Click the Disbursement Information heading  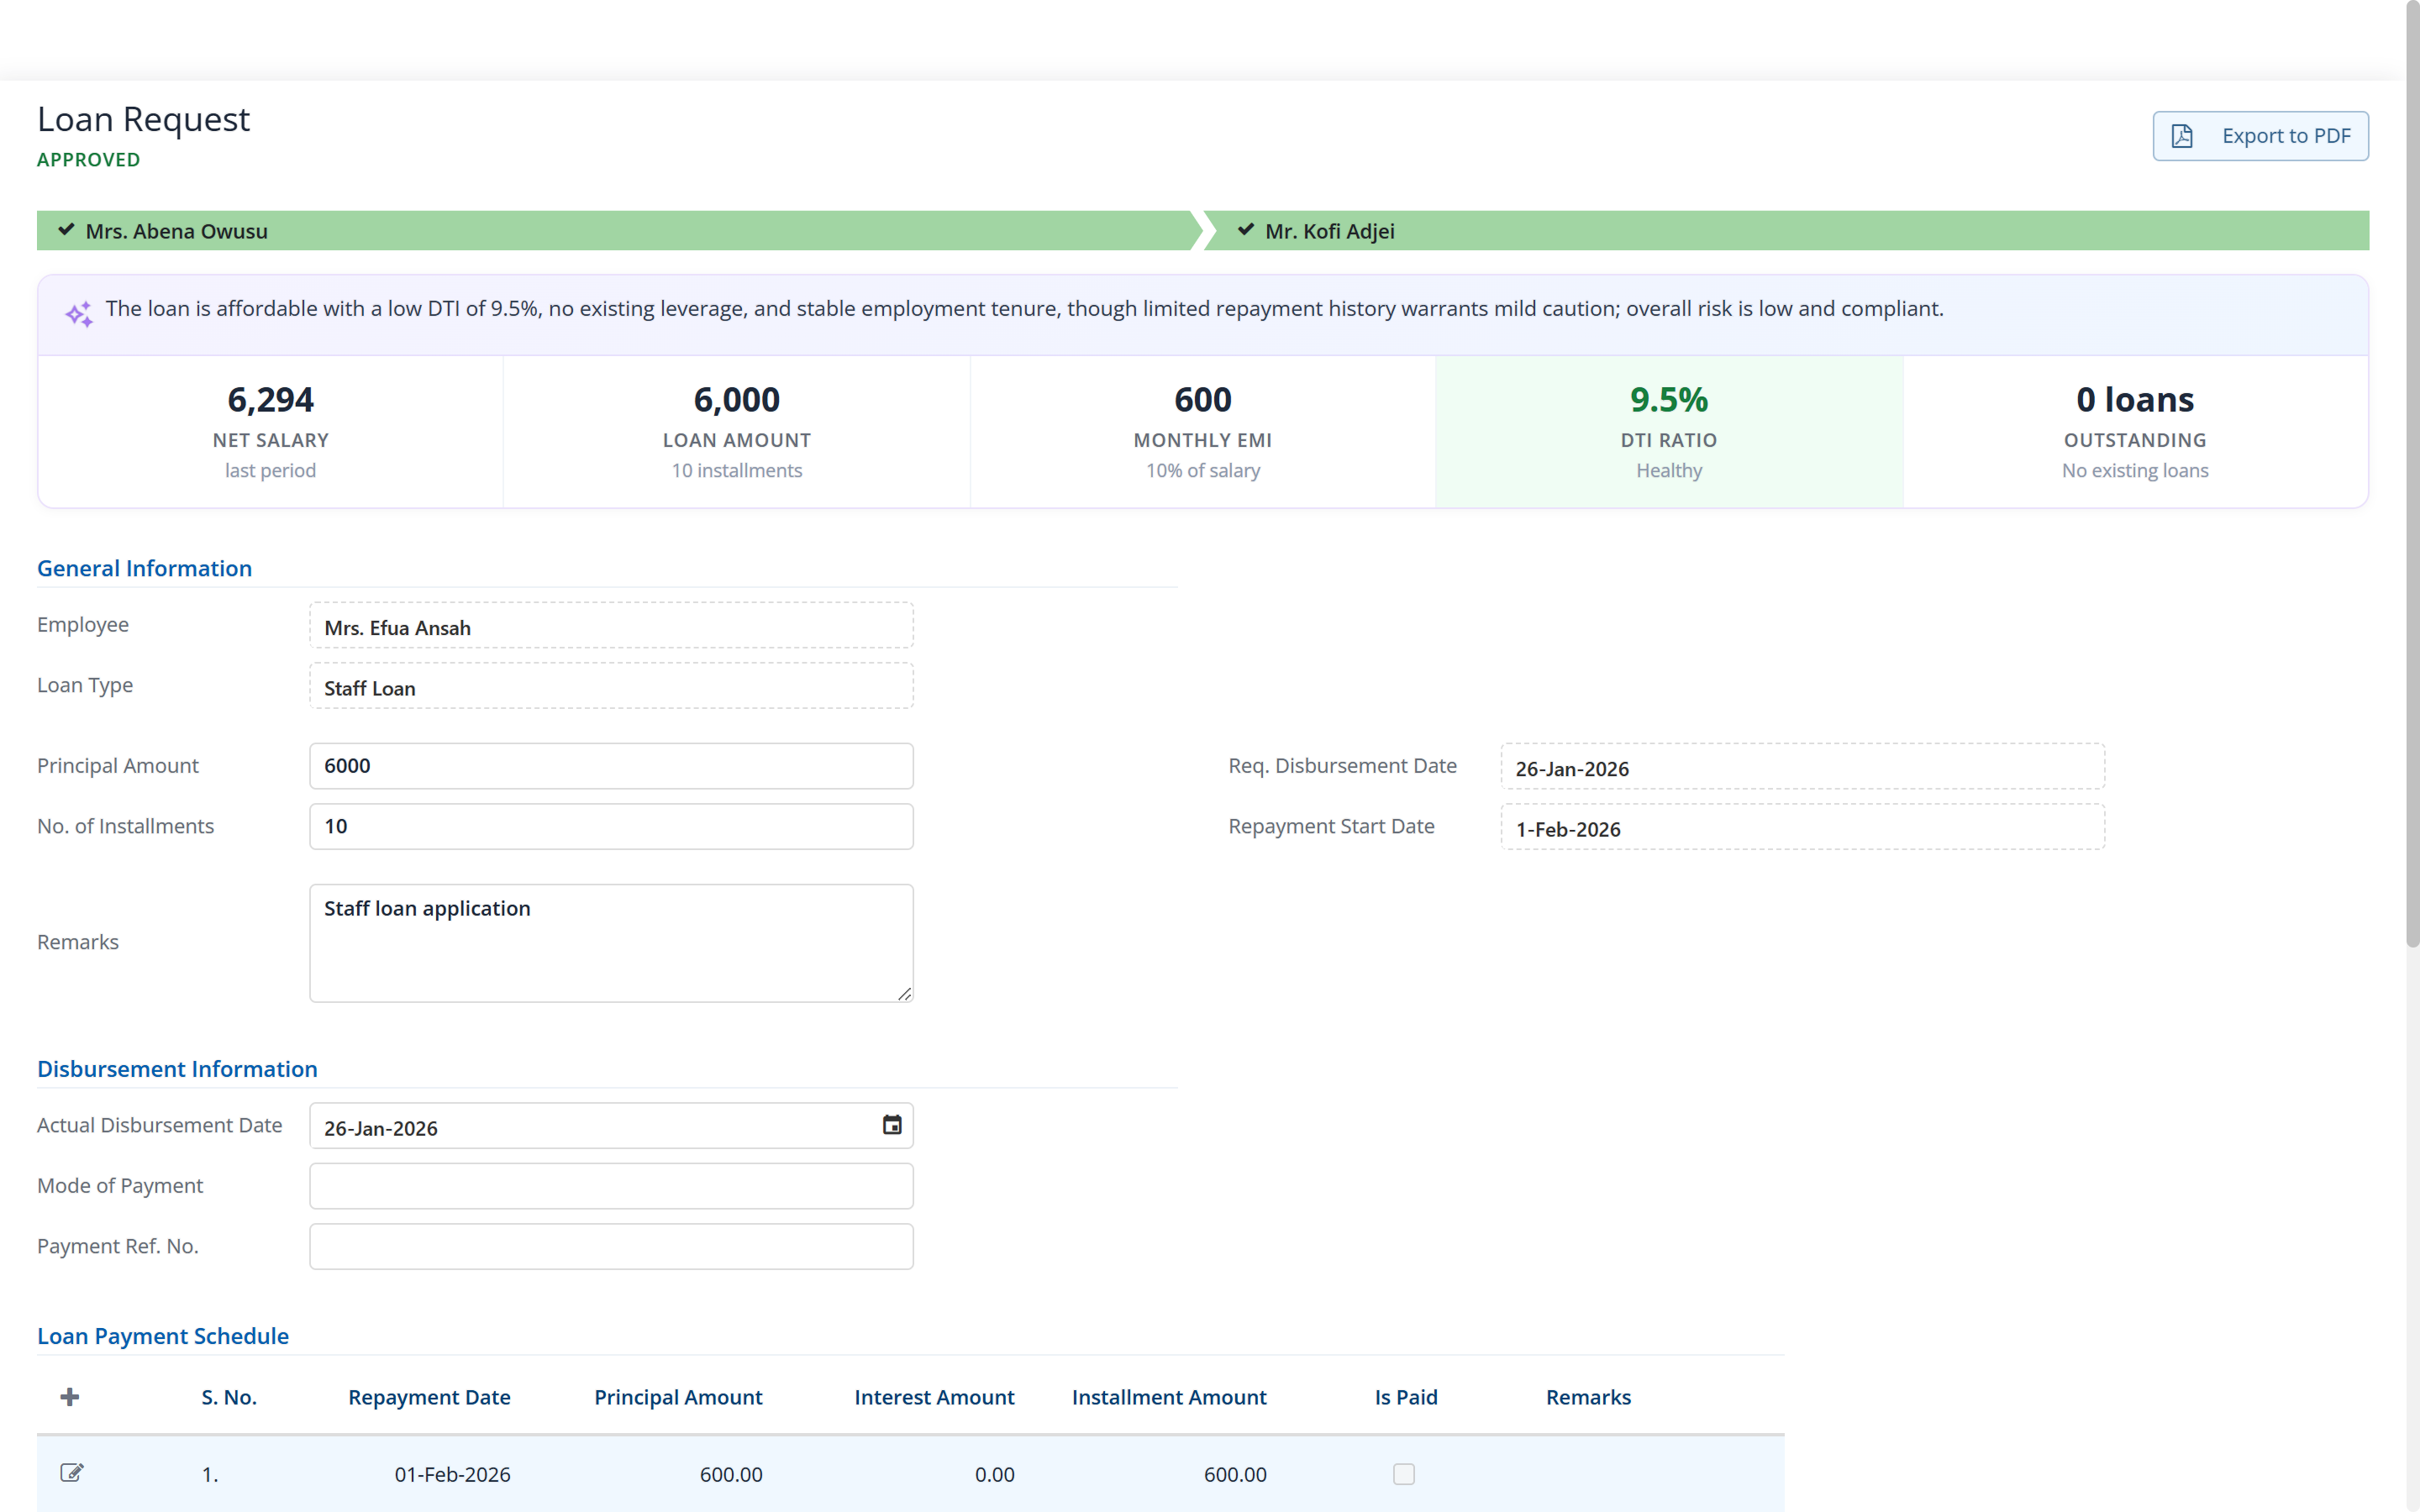coord(177,1069)
